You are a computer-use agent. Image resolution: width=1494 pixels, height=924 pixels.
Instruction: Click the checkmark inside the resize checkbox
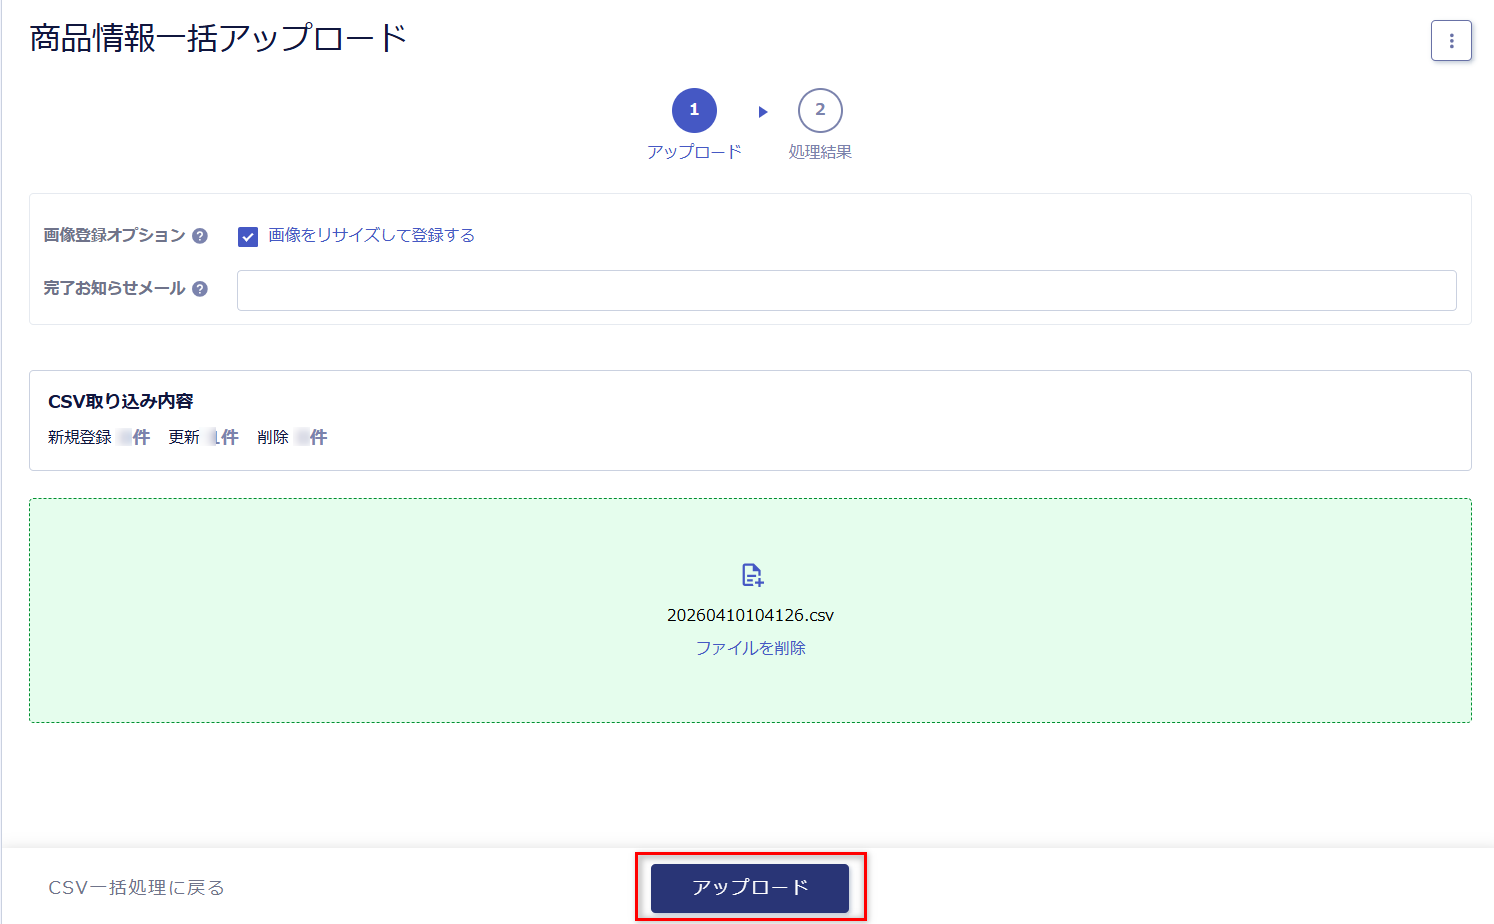[x=247, y=236]
